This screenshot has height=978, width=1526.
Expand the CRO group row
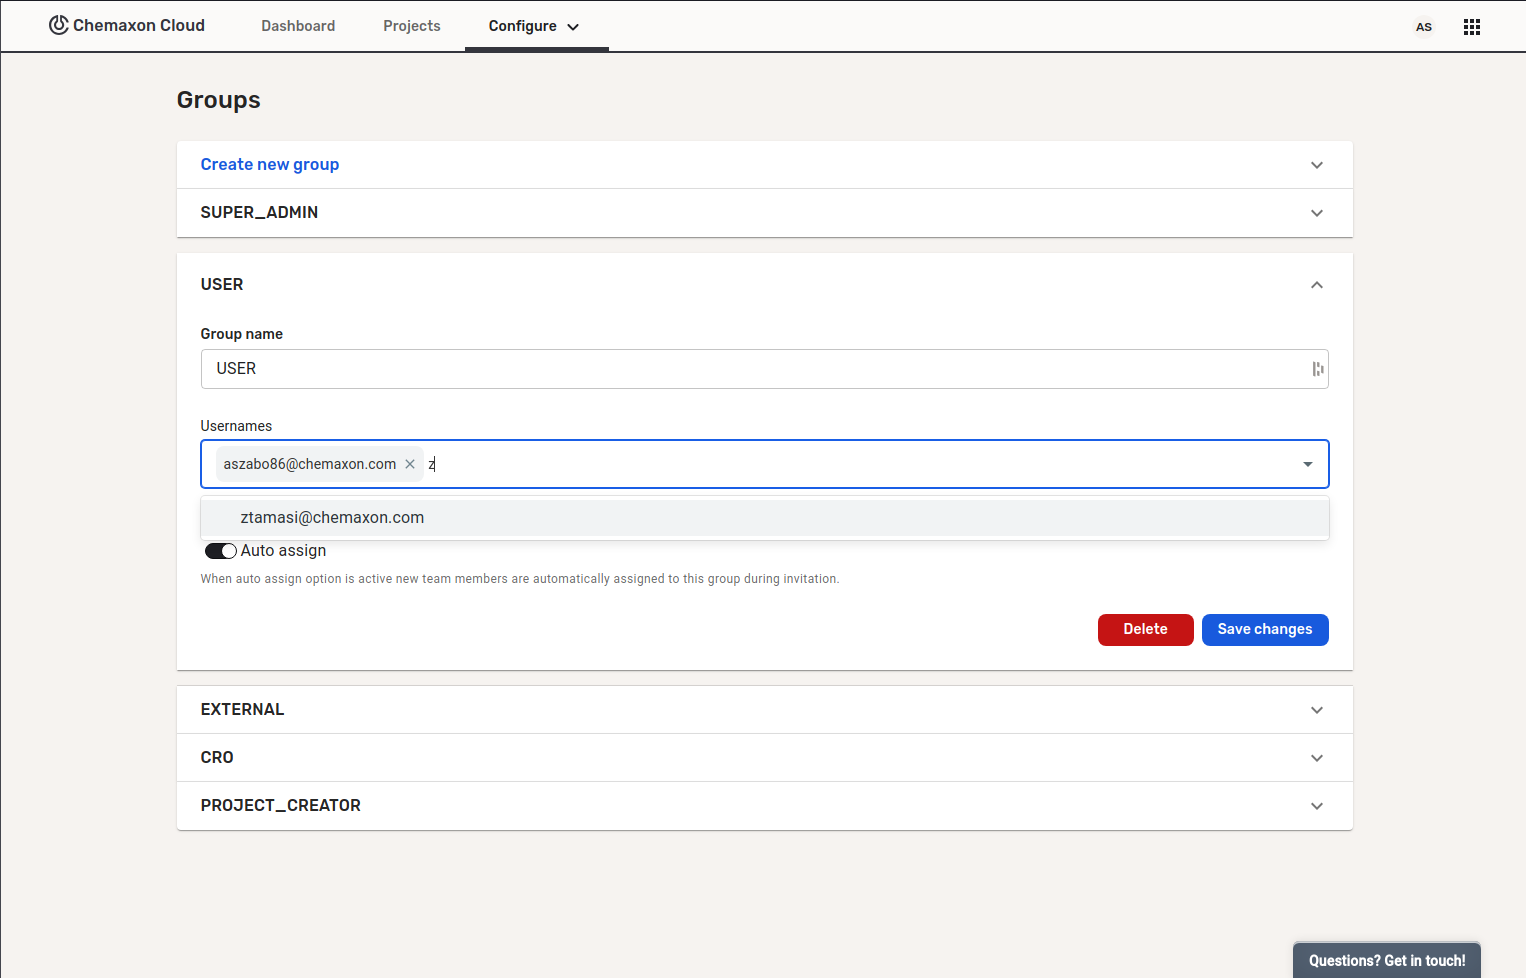tap(1316, 758)
